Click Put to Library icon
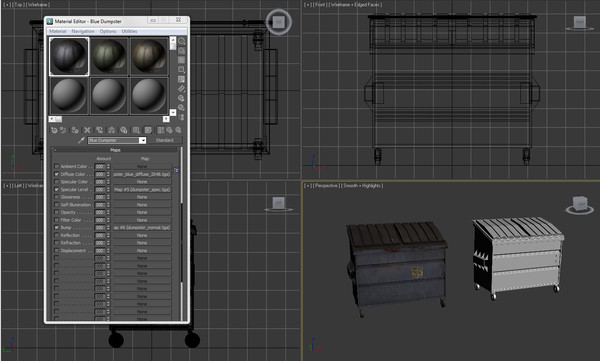This screenshot has height=361, width=600. click(x=124, y=130)
